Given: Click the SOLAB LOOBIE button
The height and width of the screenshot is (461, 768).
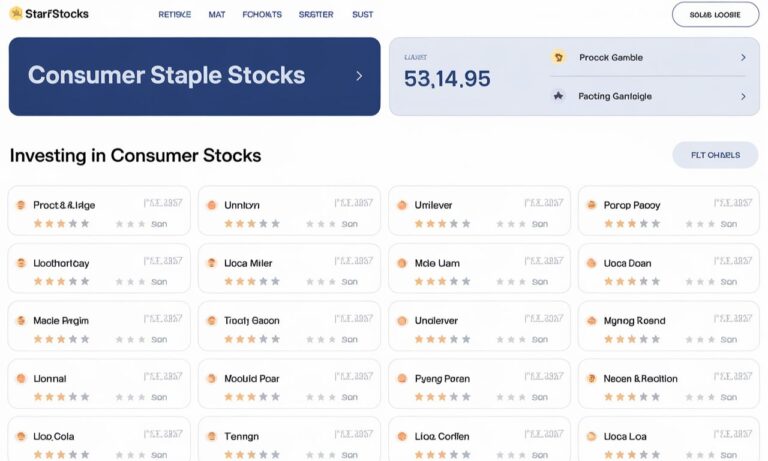Looking at the screenshot, I should pos(715,15).
